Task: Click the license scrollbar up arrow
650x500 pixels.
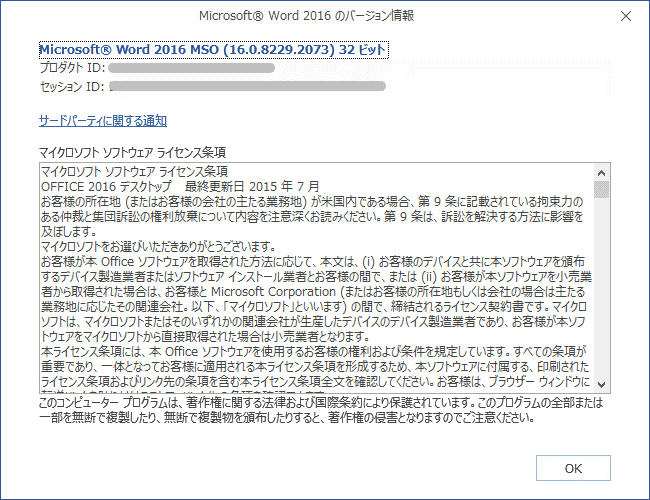Action: tap(601, 171)
